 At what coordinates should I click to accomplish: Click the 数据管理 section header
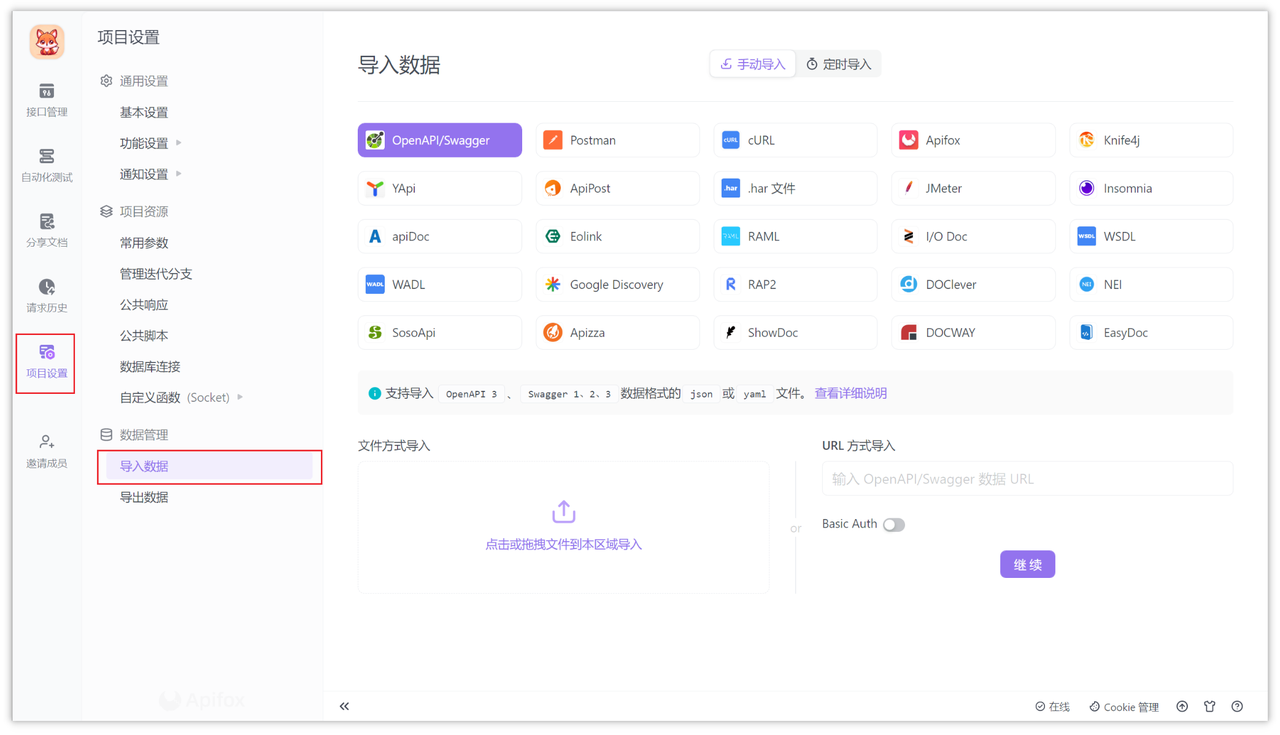pos(134,435)
